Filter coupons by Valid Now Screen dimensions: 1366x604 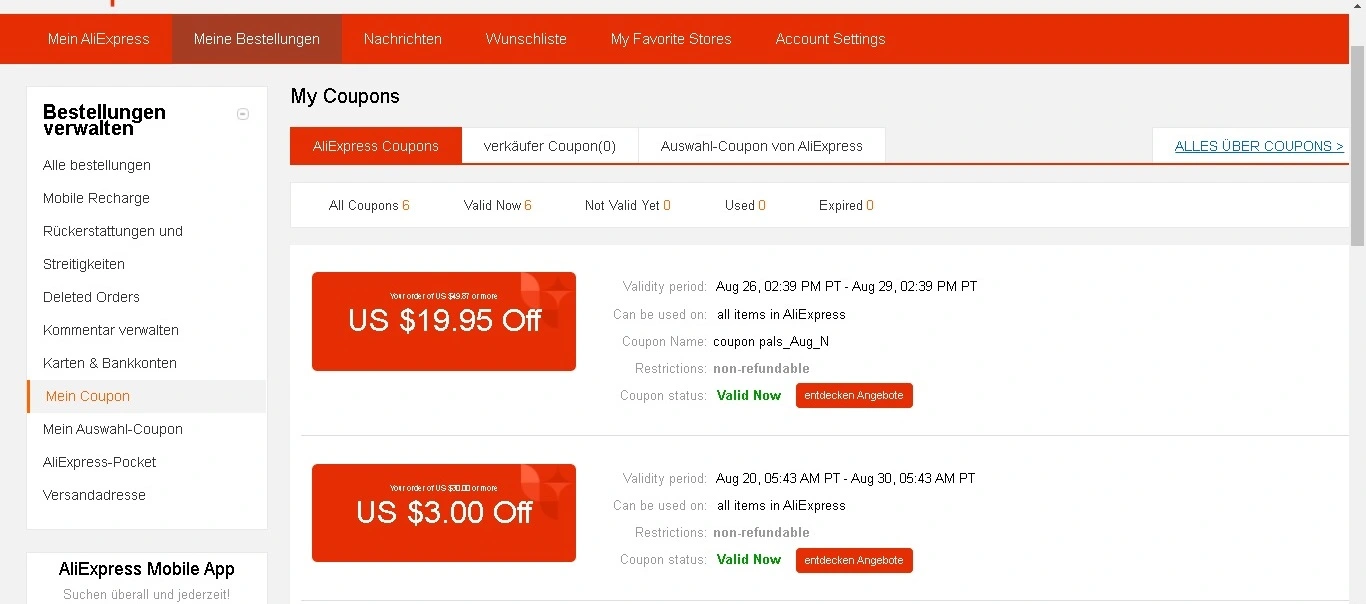(x=498, y=205)
